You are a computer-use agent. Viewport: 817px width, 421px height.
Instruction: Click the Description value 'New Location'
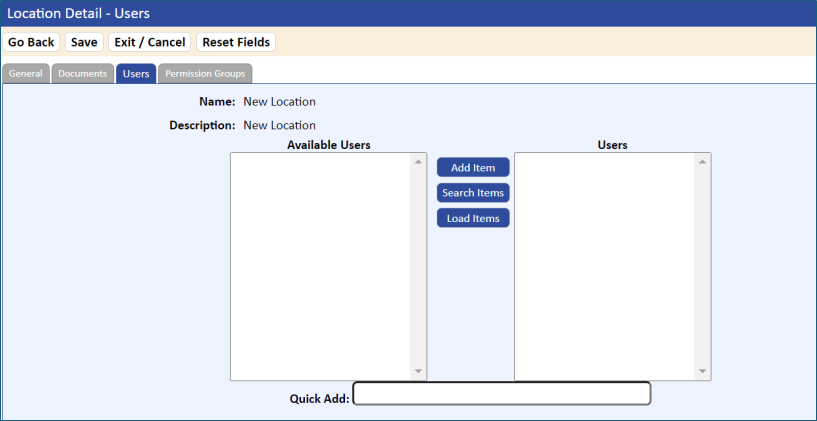coord(279,126)
